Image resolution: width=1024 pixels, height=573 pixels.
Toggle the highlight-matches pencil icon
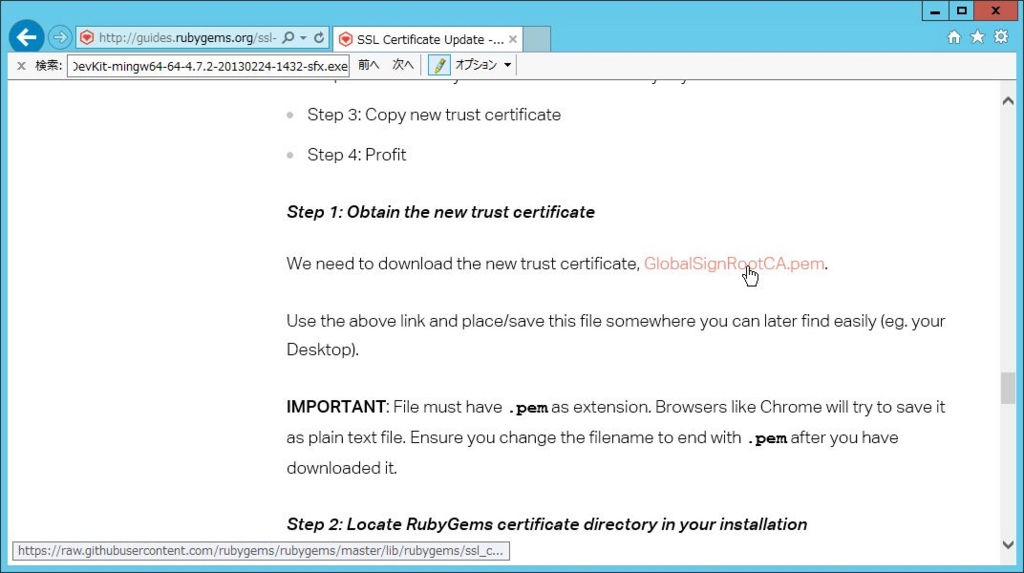click(x=439, y=65)
